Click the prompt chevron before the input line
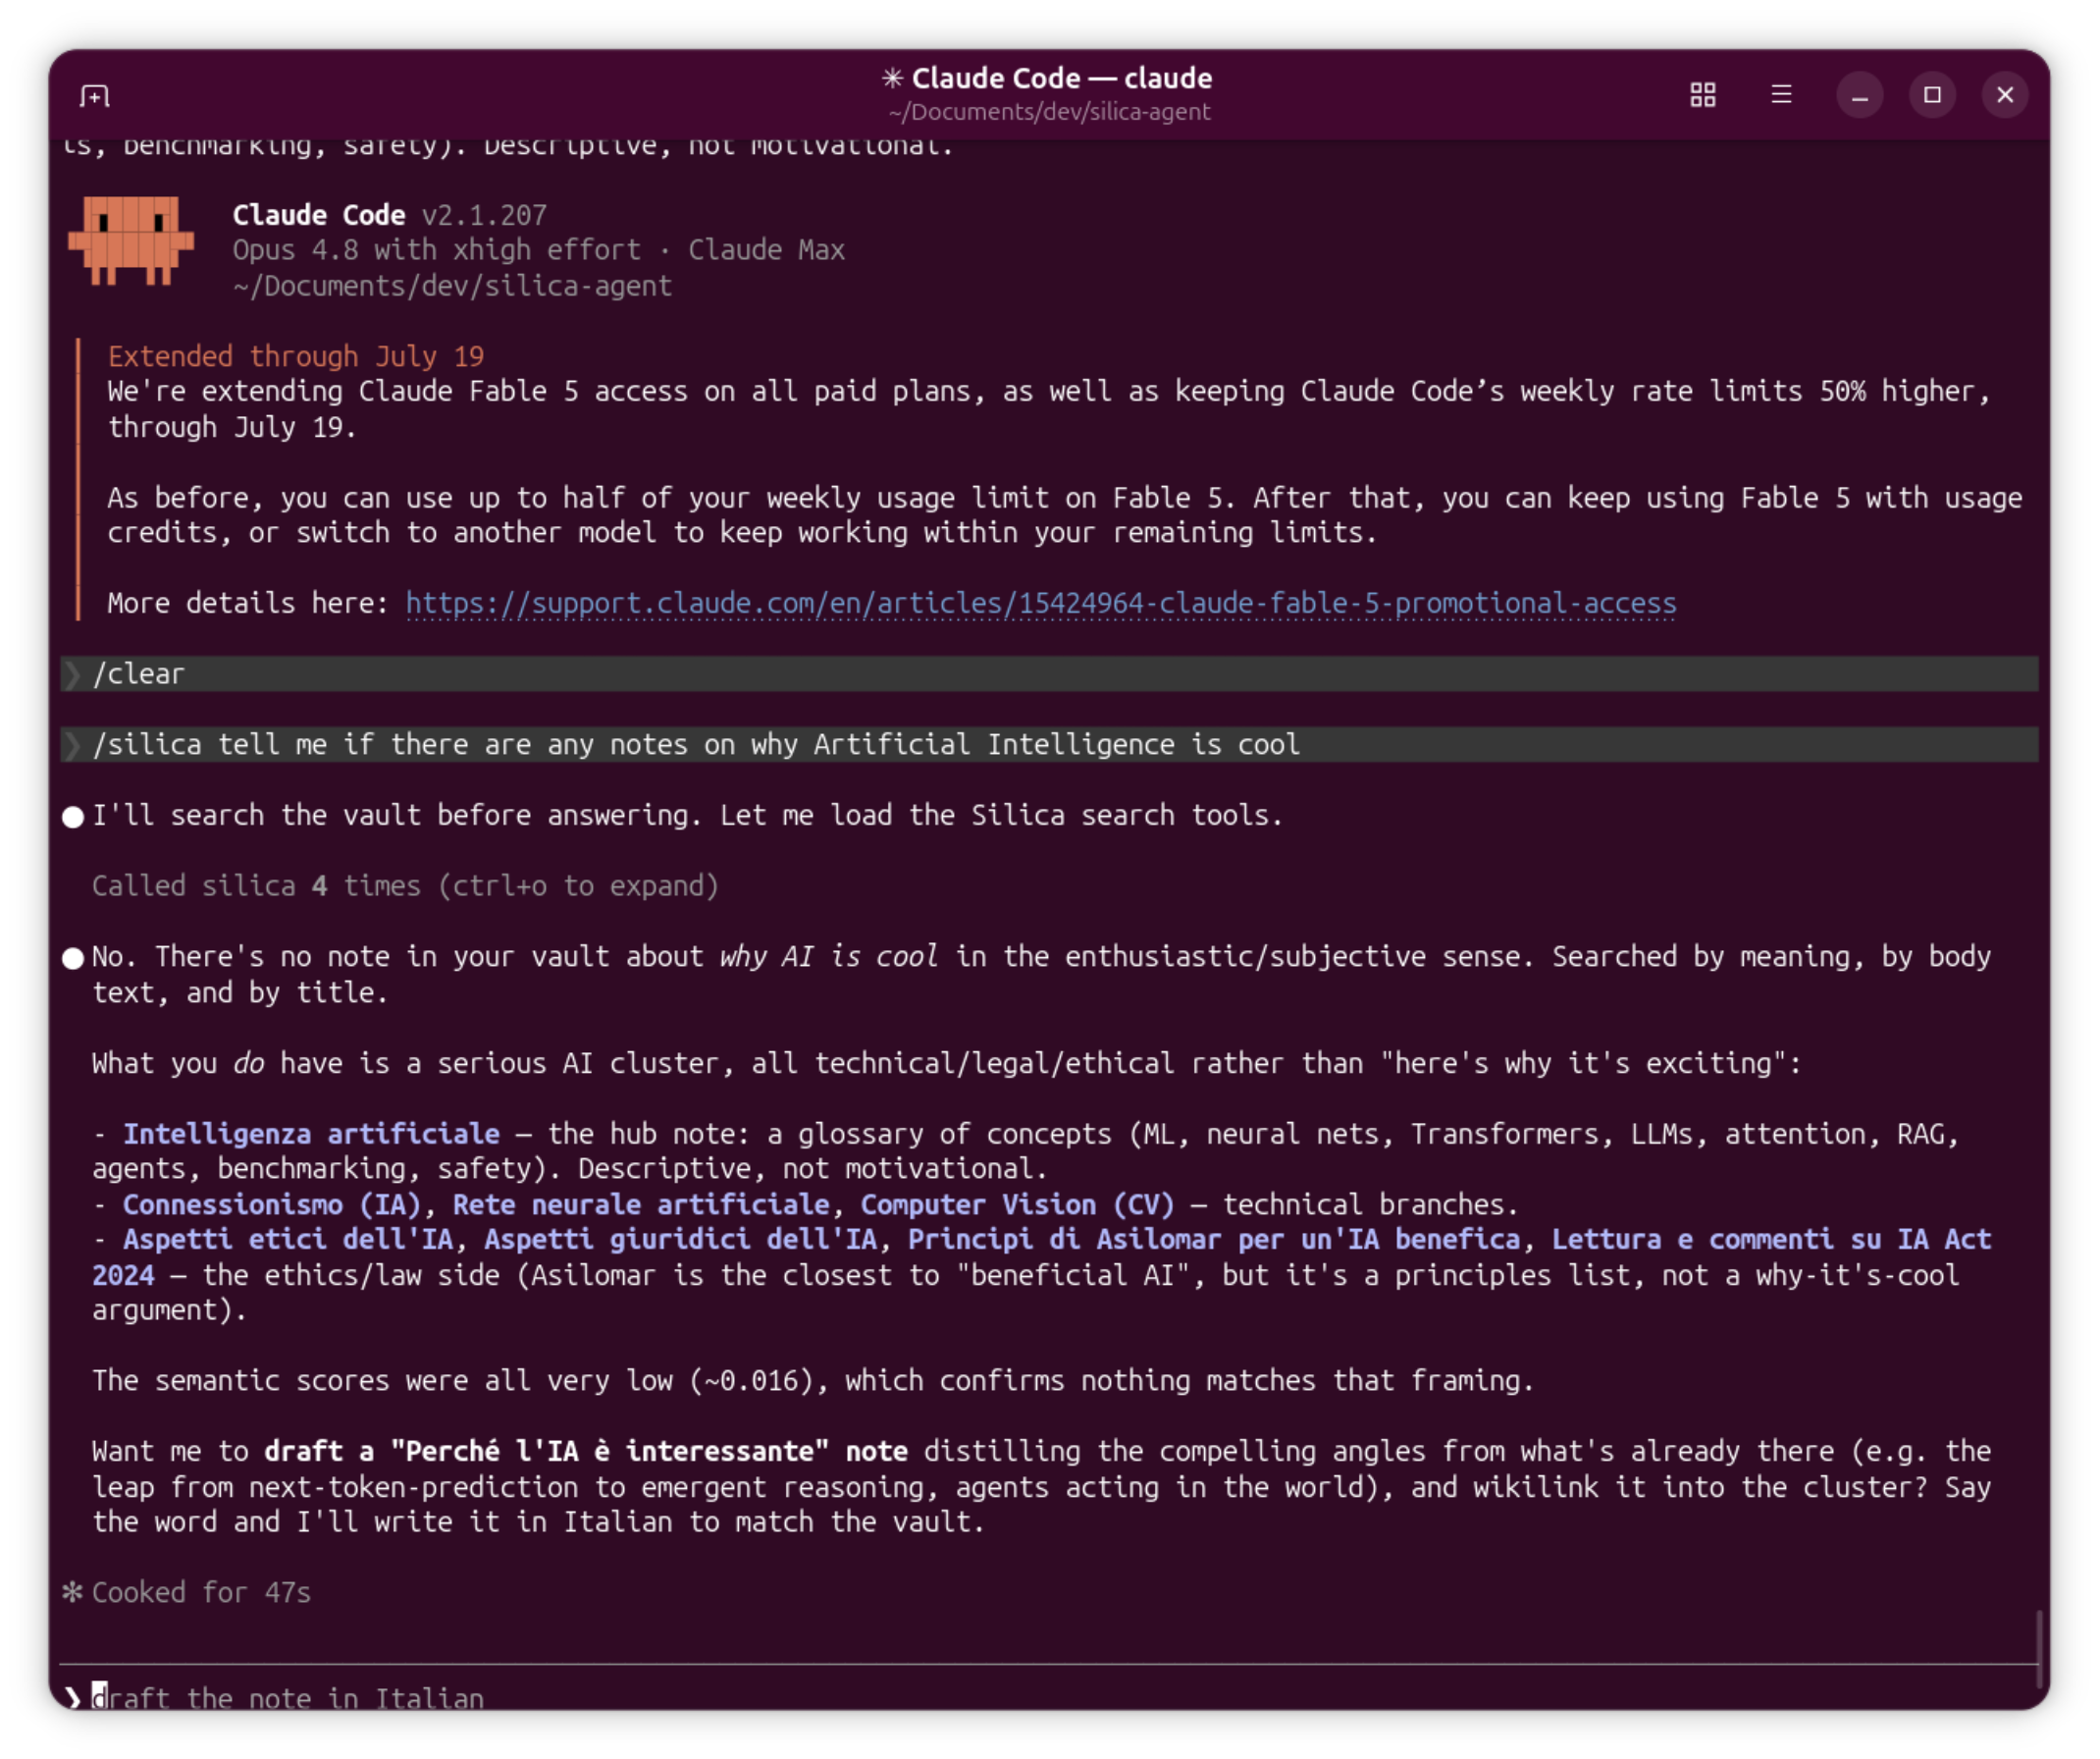This screenshot has width=2100, height=1759. 73,1698
